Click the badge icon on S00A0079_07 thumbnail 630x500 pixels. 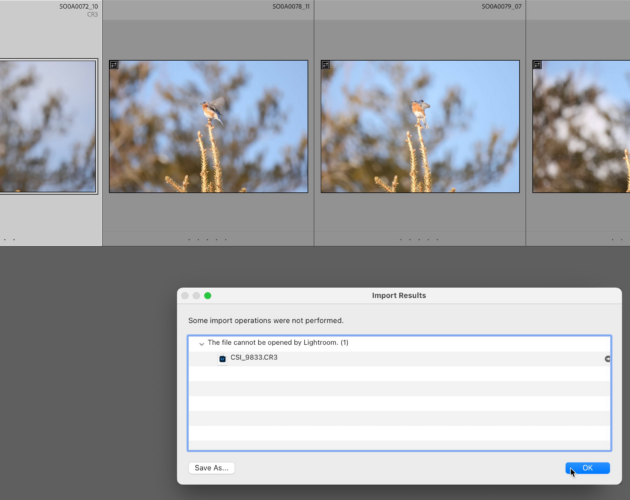(x=325, y=65)
